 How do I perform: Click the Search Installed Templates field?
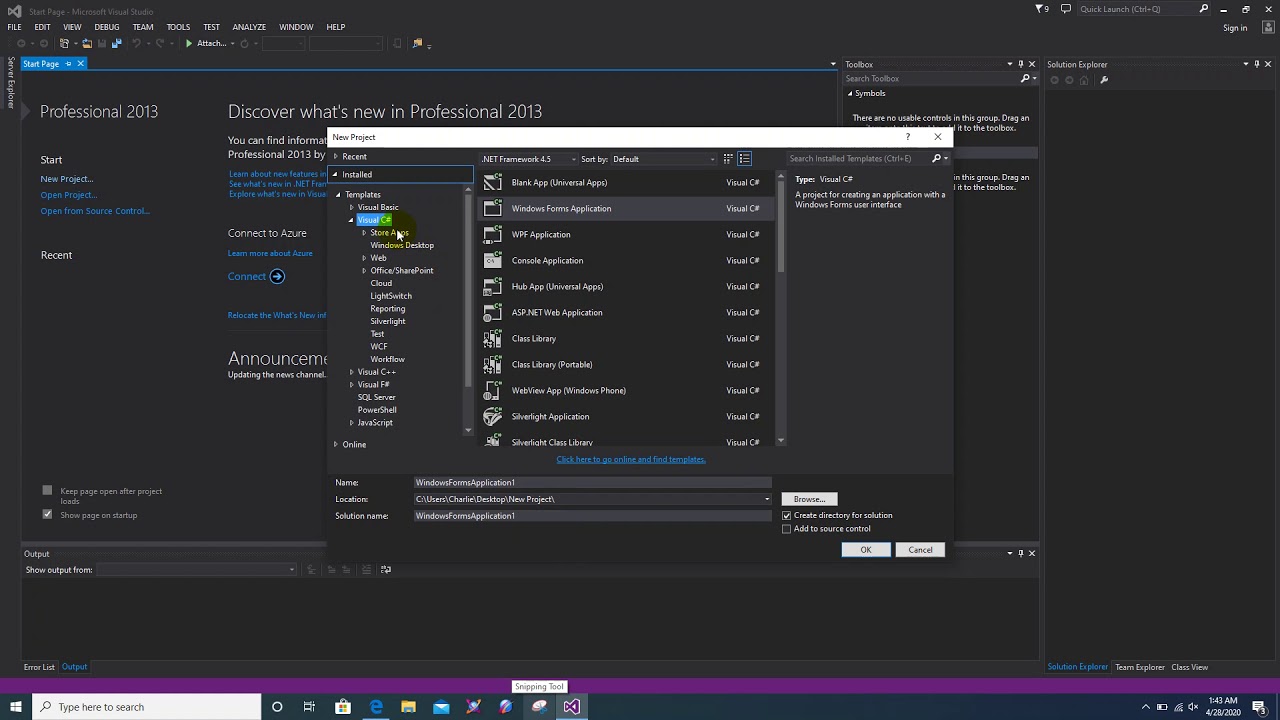click(x=860, y=158)
